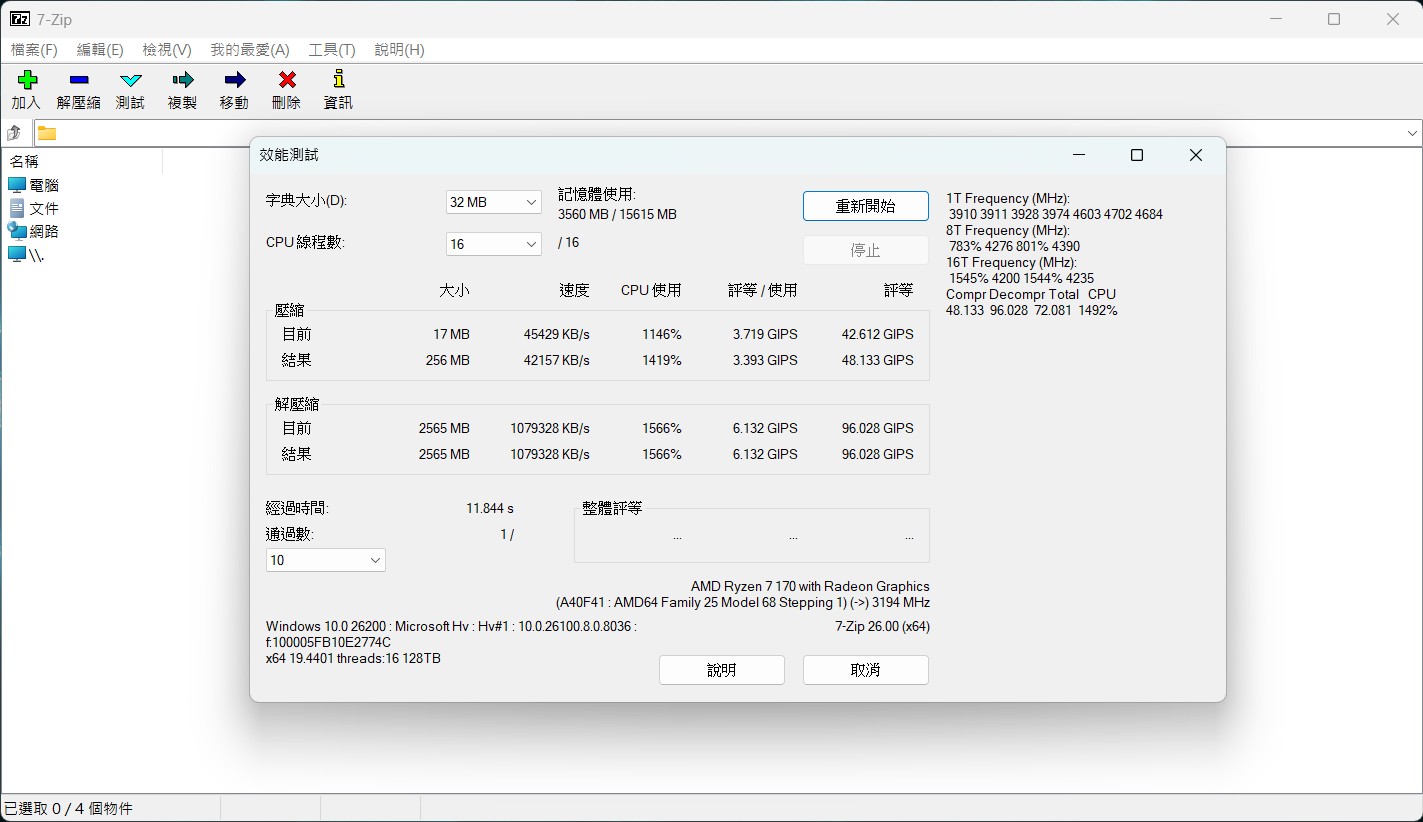Click compression result speed 42157 KB/s

pos(556,360)
